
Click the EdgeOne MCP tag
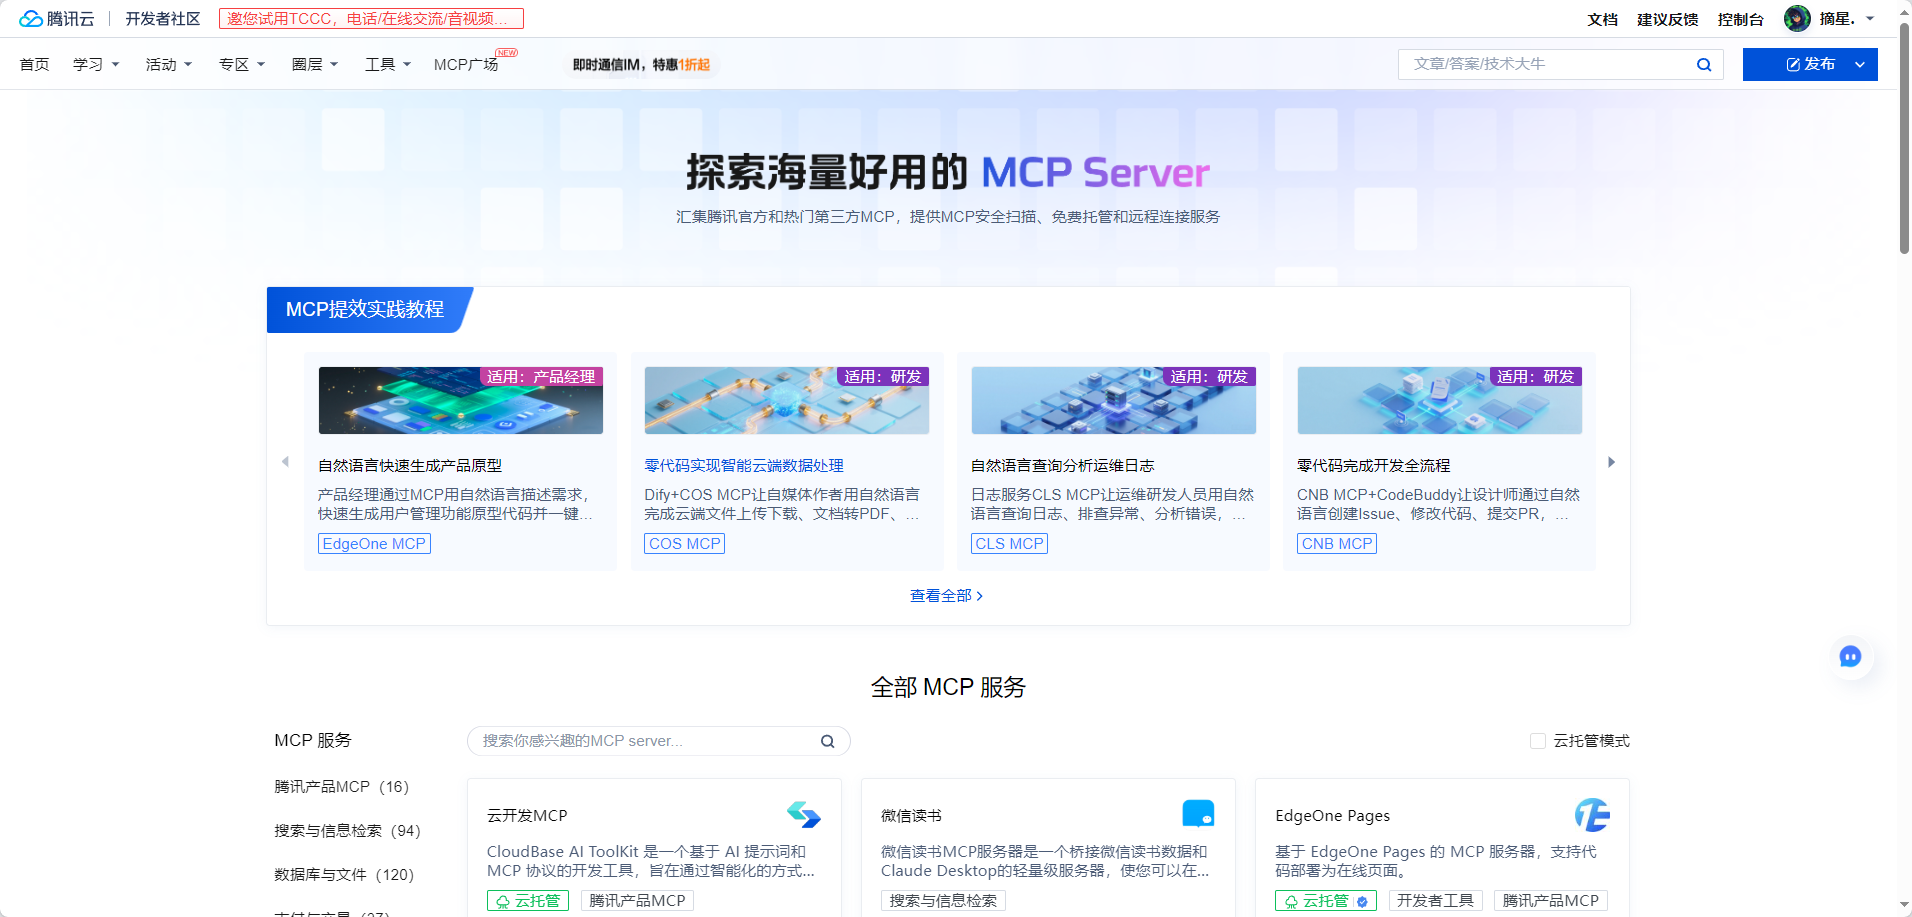[x=374, y=544]
